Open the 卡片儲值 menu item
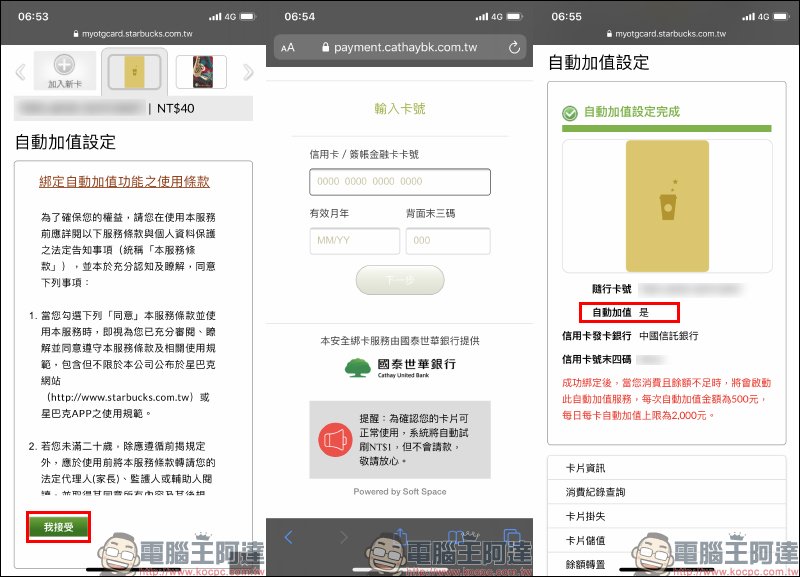 667,540
